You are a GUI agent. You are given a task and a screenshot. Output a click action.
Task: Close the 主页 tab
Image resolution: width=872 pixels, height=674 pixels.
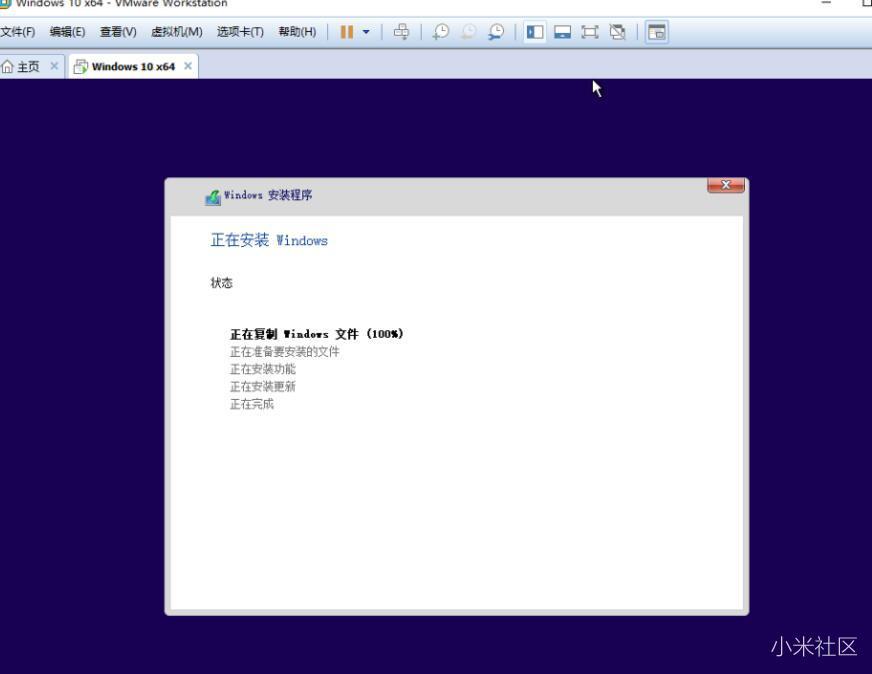pos(54,66)
